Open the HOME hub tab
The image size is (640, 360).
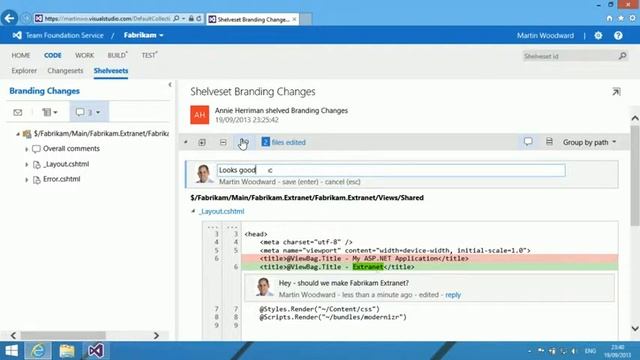(x=21, y=55)
